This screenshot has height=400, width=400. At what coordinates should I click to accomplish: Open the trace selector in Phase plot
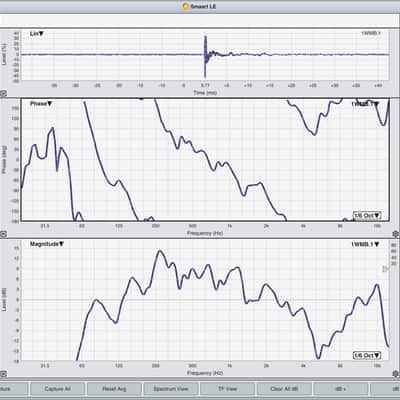point(365,104)
